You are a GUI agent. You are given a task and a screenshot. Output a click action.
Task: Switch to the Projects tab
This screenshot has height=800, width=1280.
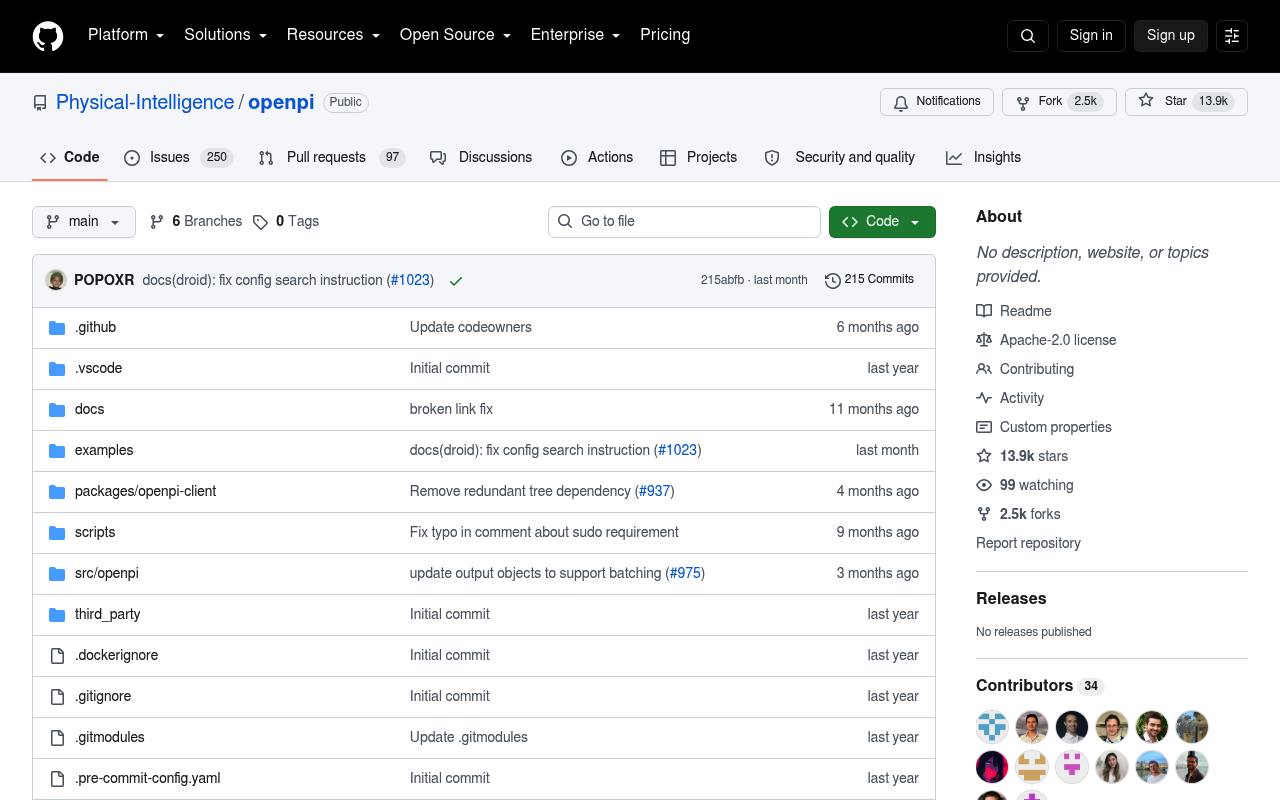(x=698, y=157)
